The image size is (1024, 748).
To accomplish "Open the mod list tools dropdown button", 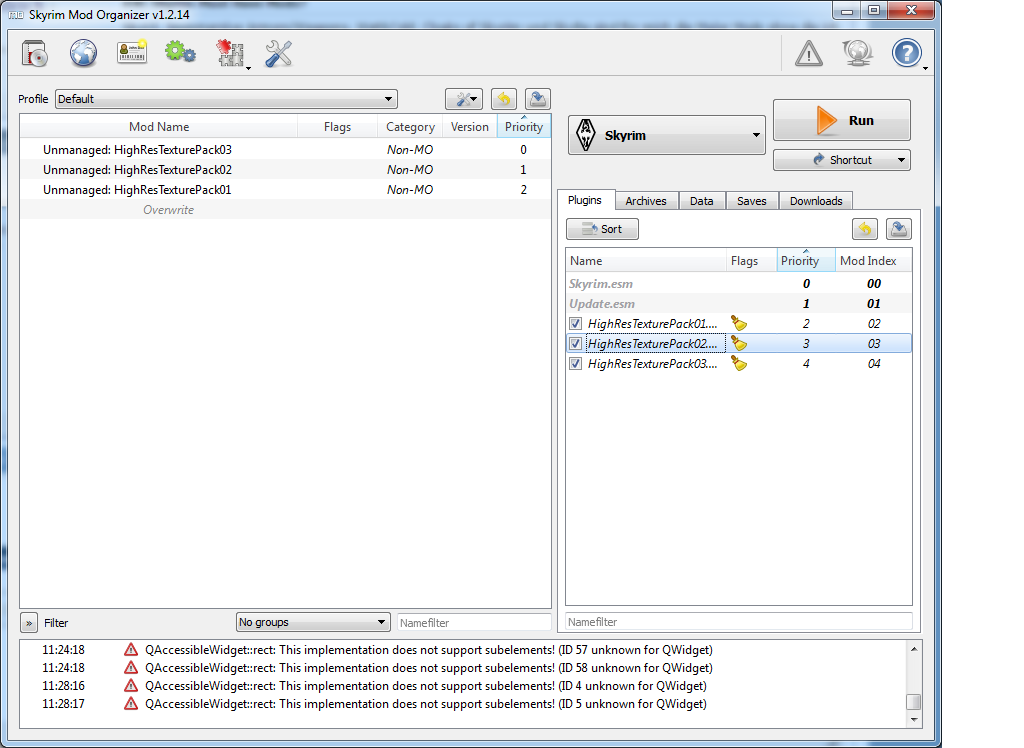I will (464, 99).
